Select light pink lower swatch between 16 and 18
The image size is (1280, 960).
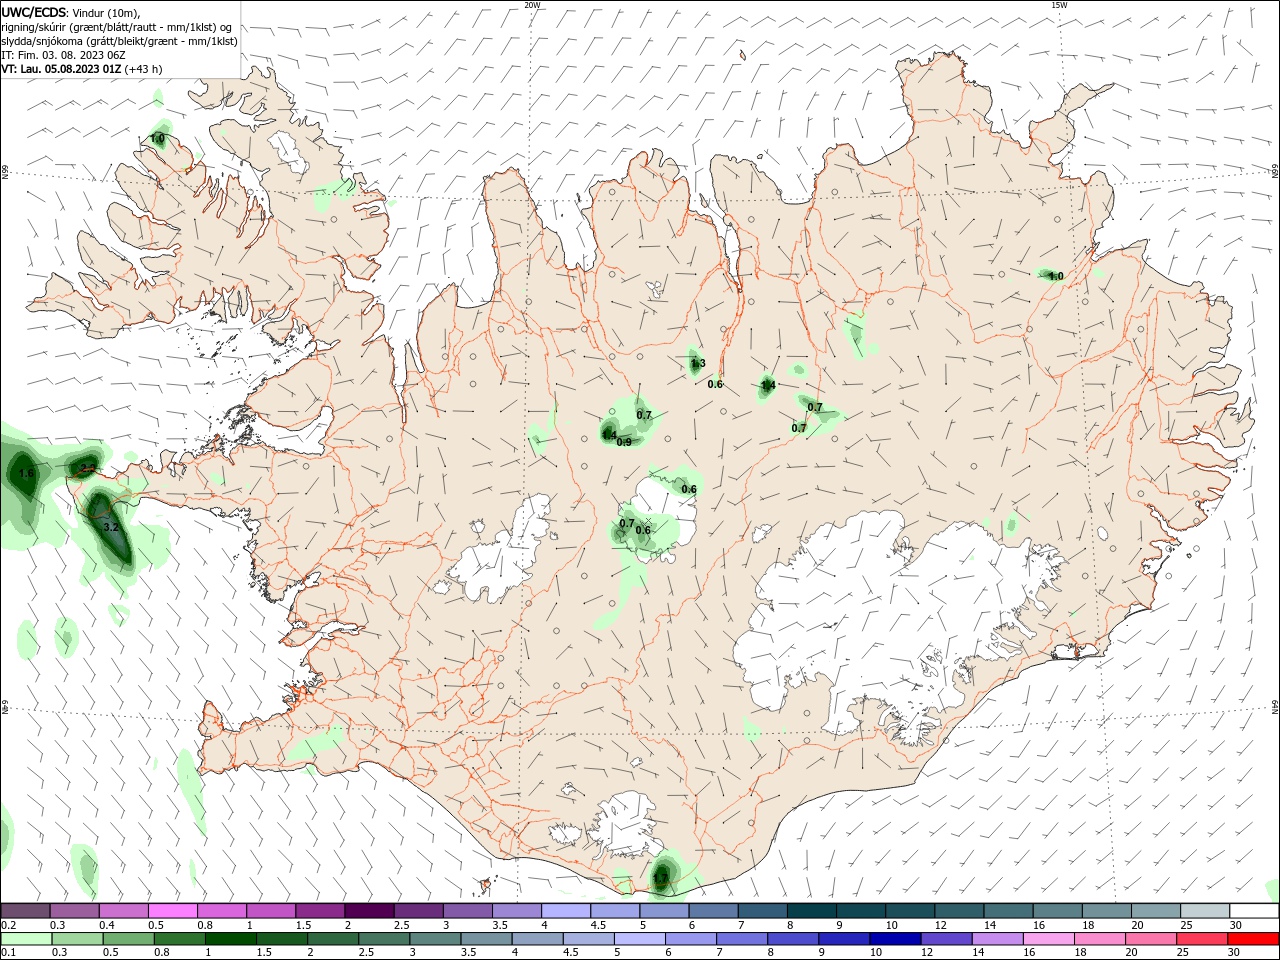[1049, 939]
